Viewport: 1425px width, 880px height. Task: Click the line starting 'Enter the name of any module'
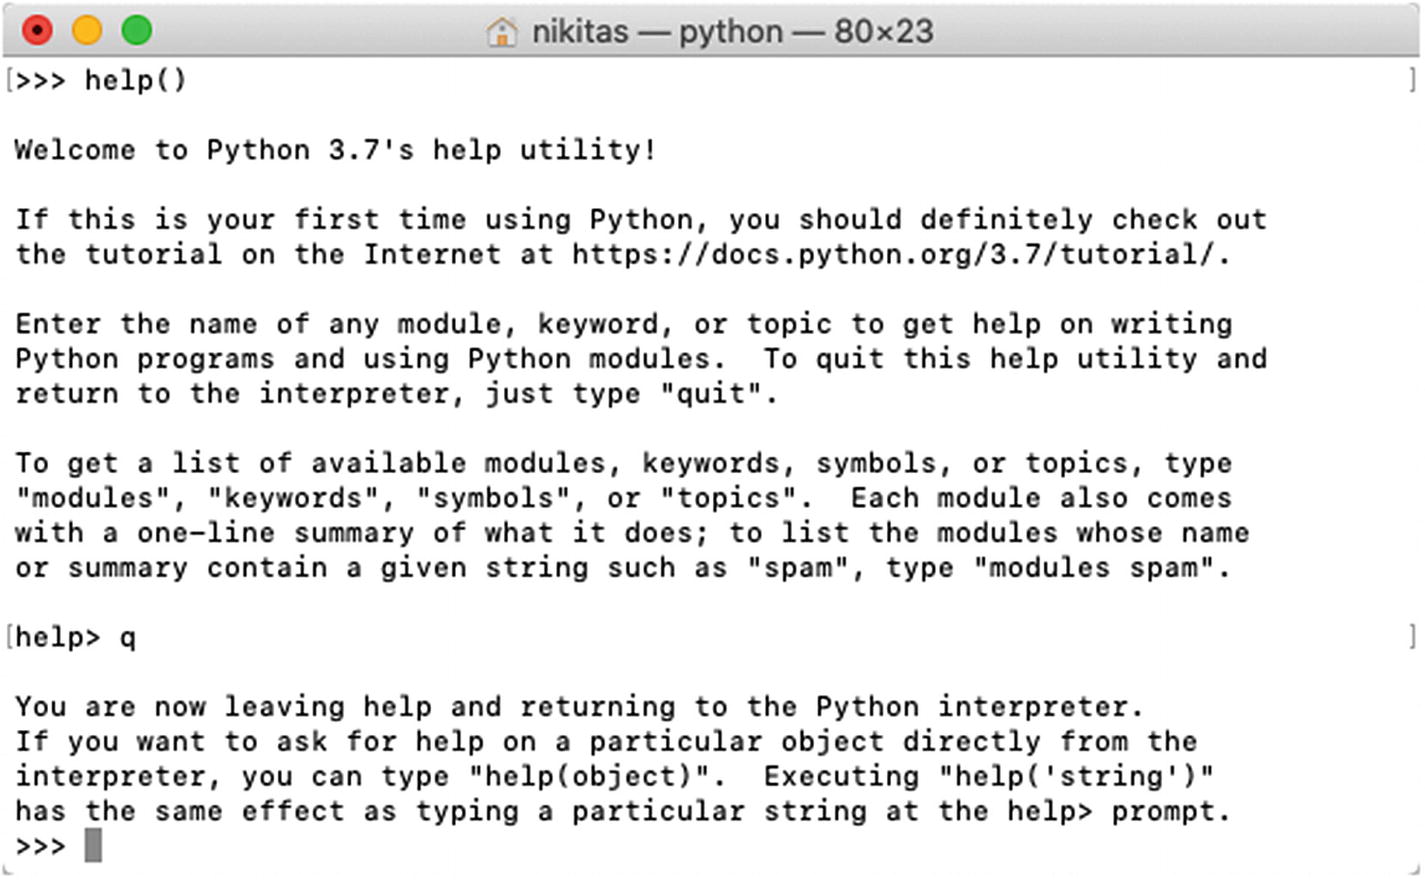[624, 324]
